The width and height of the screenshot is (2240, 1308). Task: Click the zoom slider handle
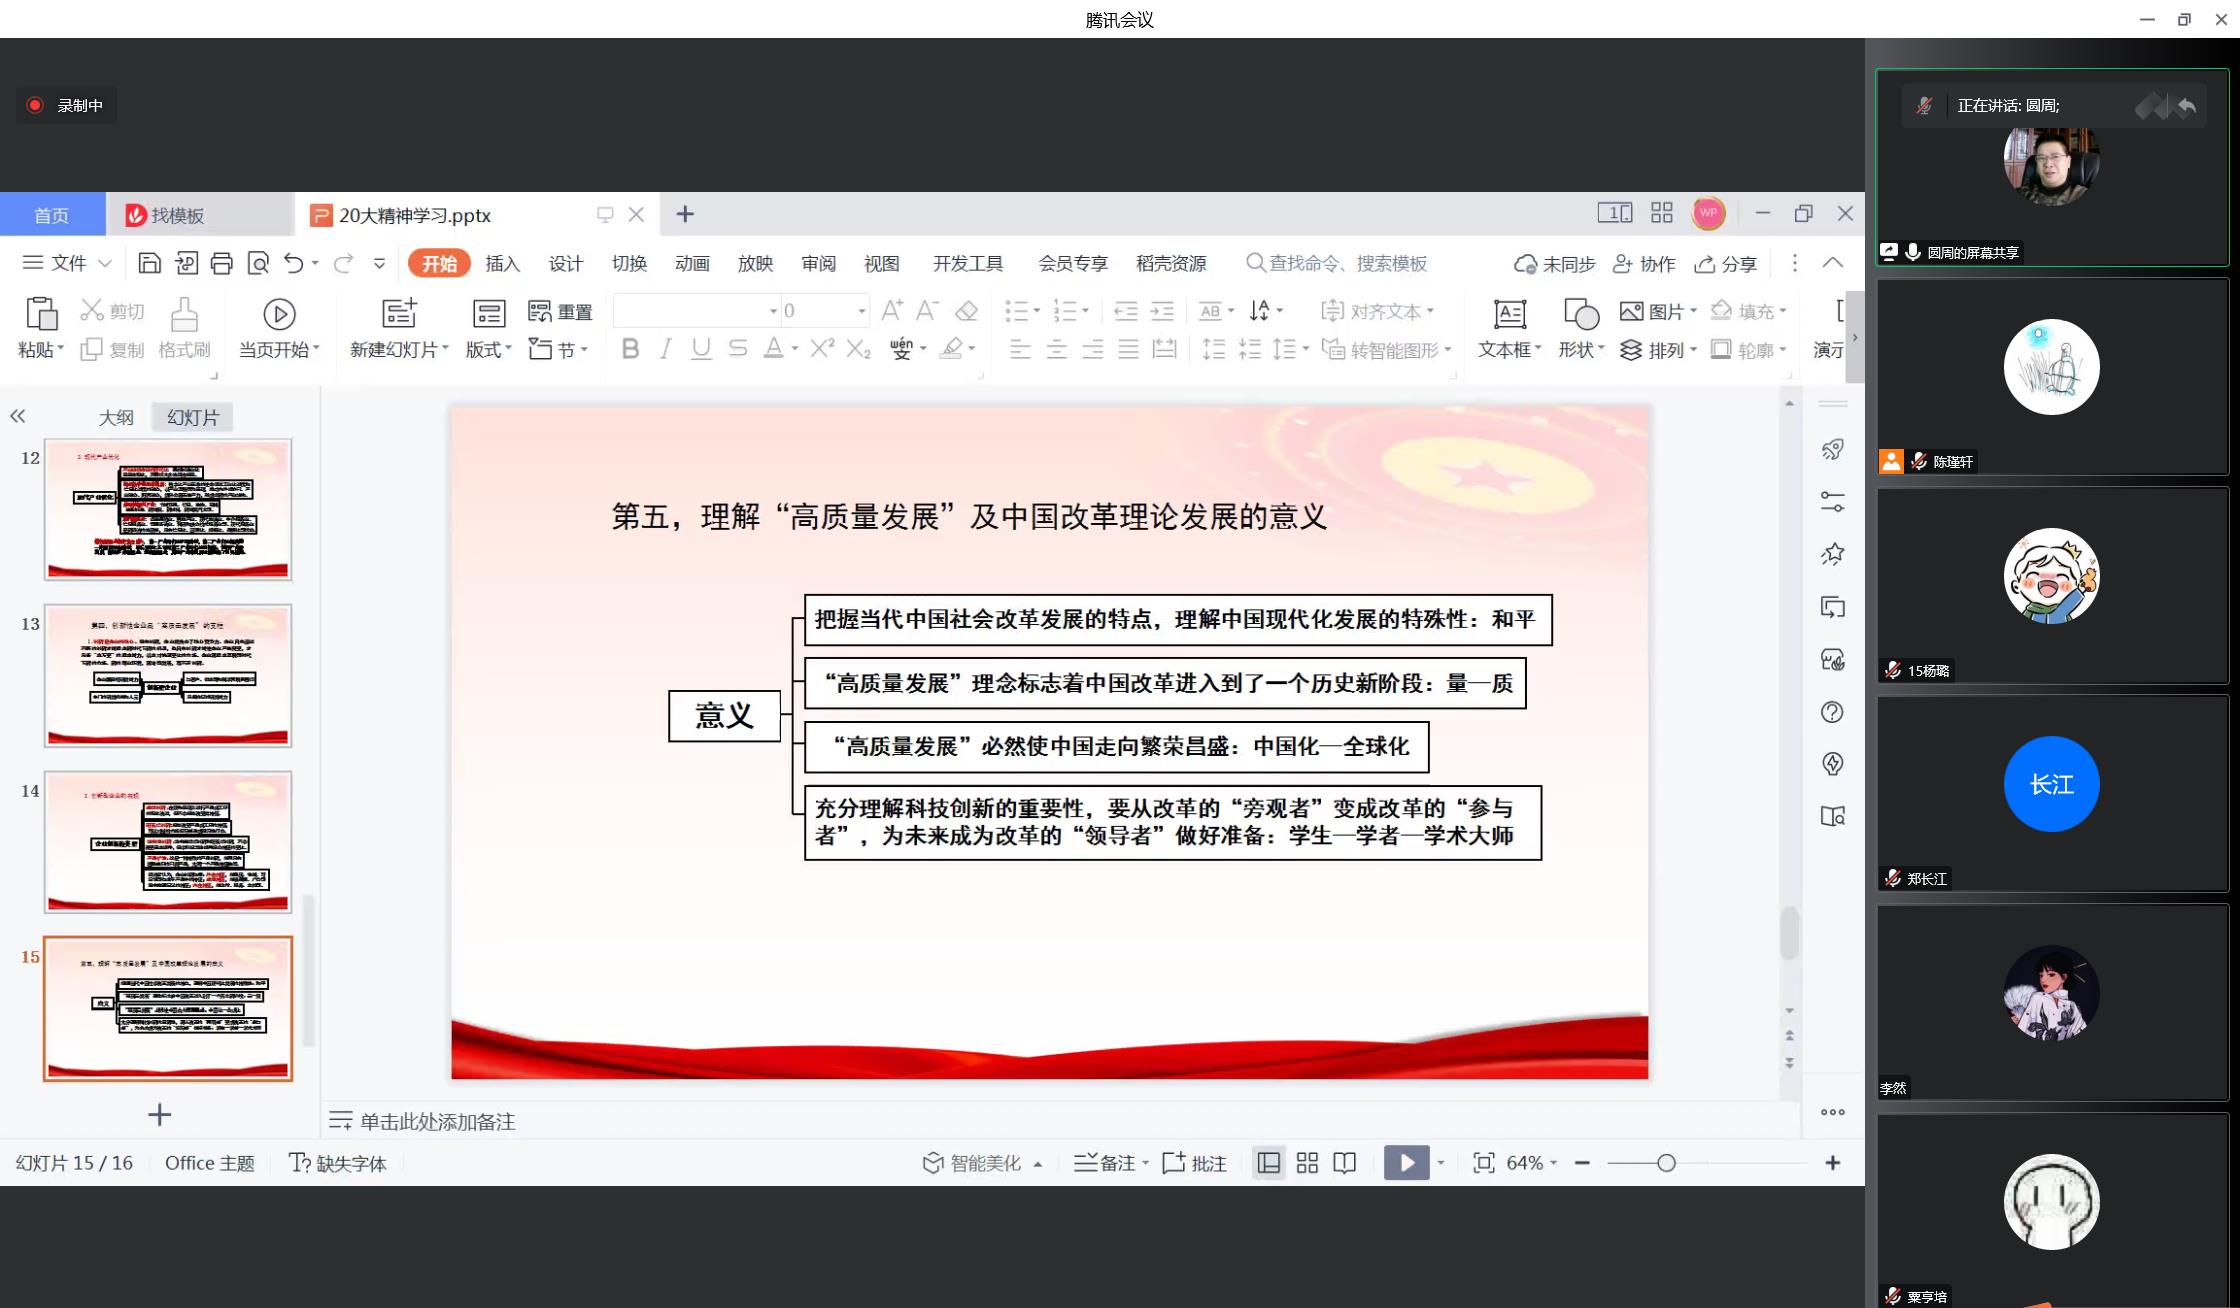1665,1163
